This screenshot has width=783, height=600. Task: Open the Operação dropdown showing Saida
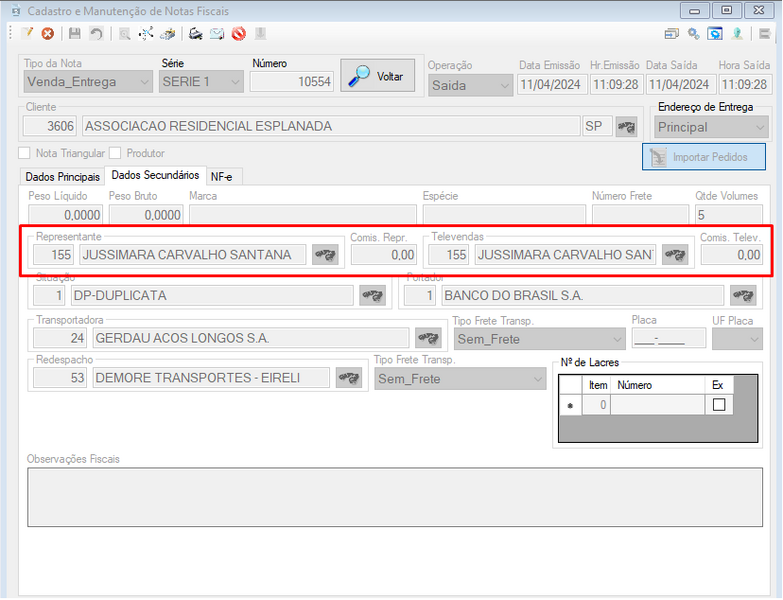click(470, 85)
